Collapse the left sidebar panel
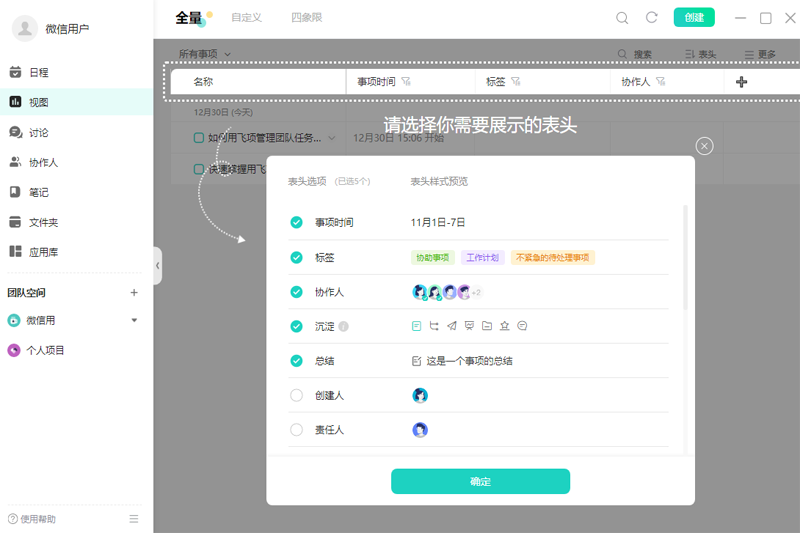Viewport: 800px width, 533px height. [x=157, y=265]
